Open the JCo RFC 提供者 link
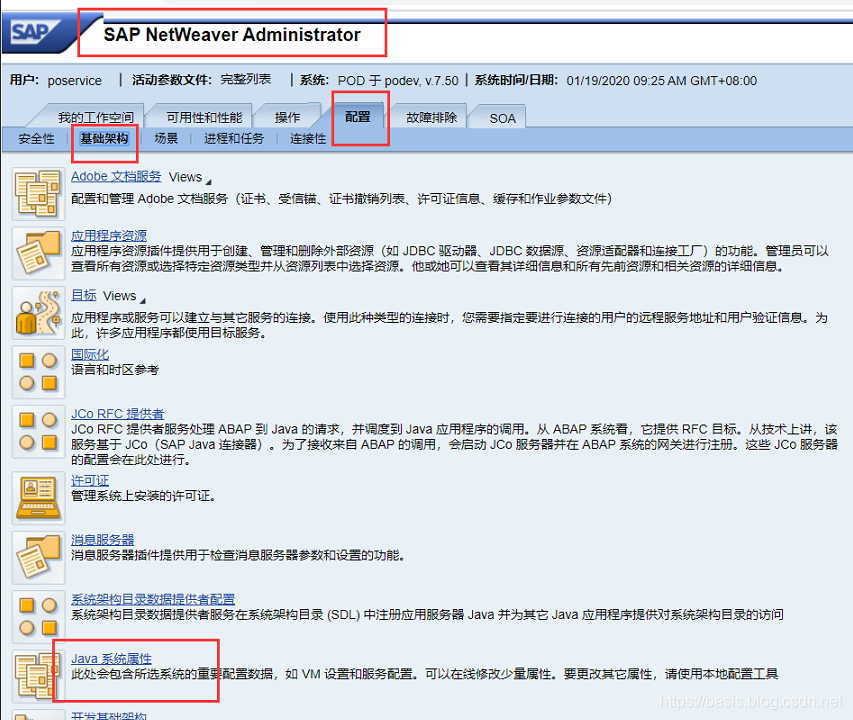 [118, 413]
